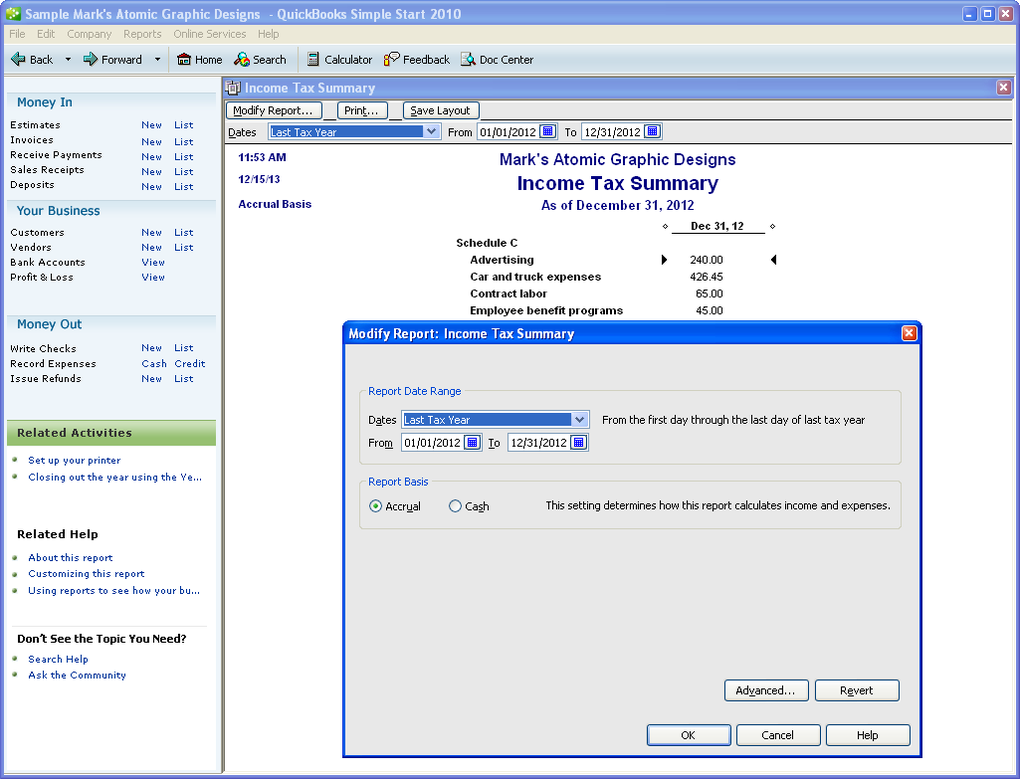Open Ask the Community link
The image size is (1020, 779).
77,675
